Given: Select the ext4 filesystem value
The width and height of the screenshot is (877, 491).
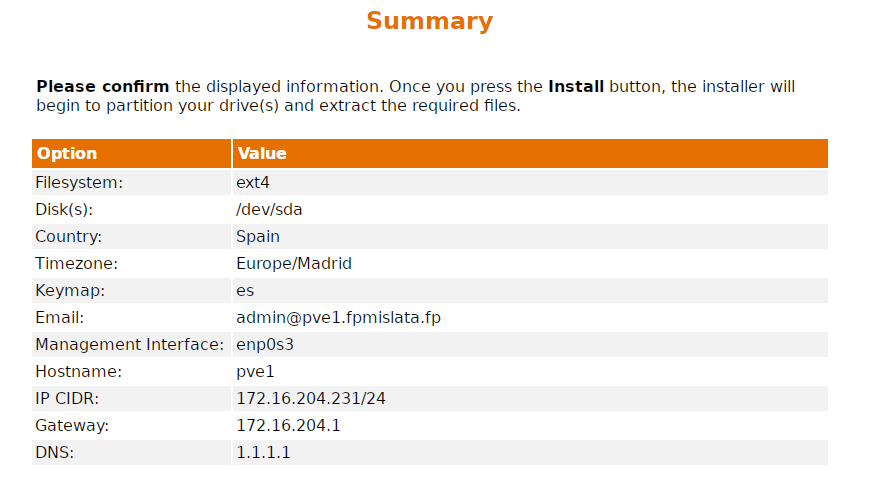Looking at the screenshot, I should (x=253, y=183).
